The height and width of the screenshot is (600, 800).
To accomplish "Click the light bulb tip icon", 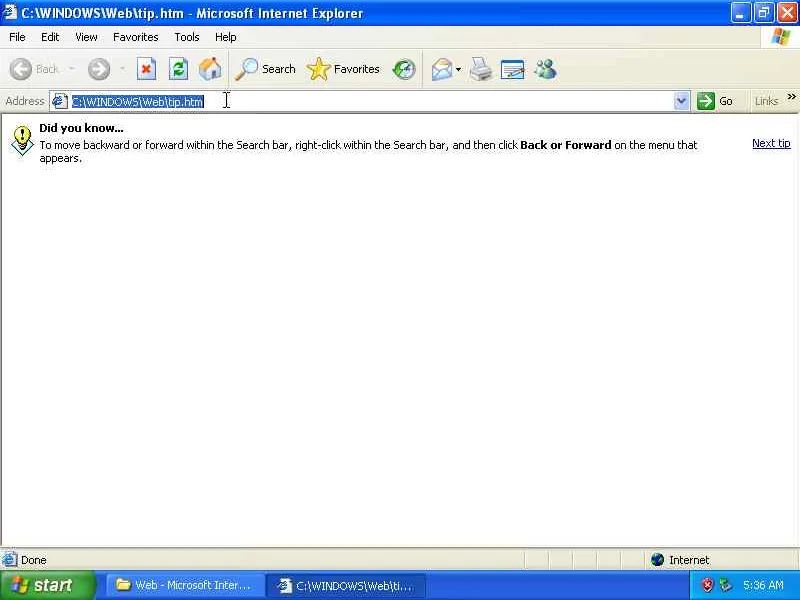I will pos(22,140).
